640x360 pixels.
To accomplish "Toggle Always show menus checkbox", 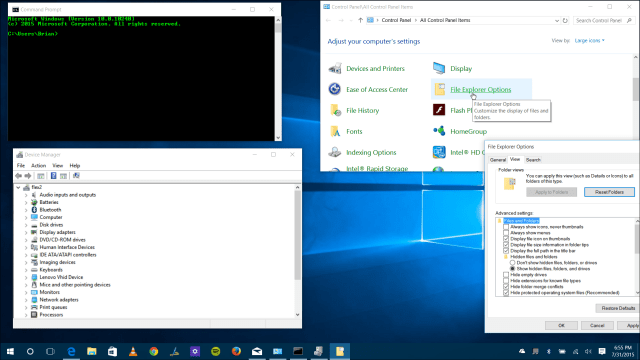I will pos(506,233).
